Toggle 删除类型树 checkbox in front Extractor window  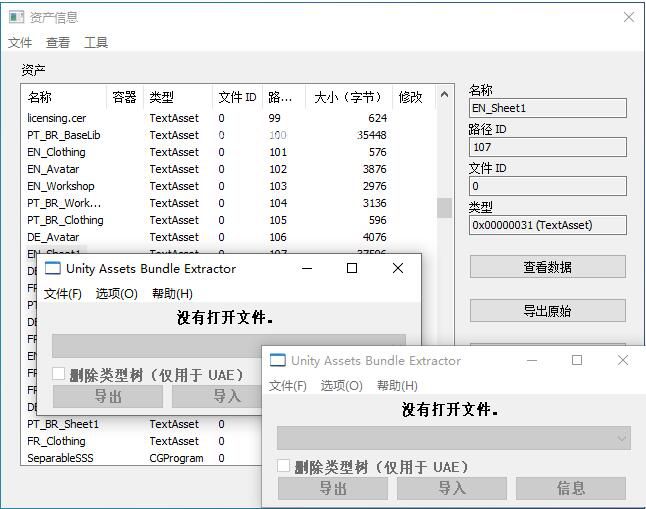[283, 466]
